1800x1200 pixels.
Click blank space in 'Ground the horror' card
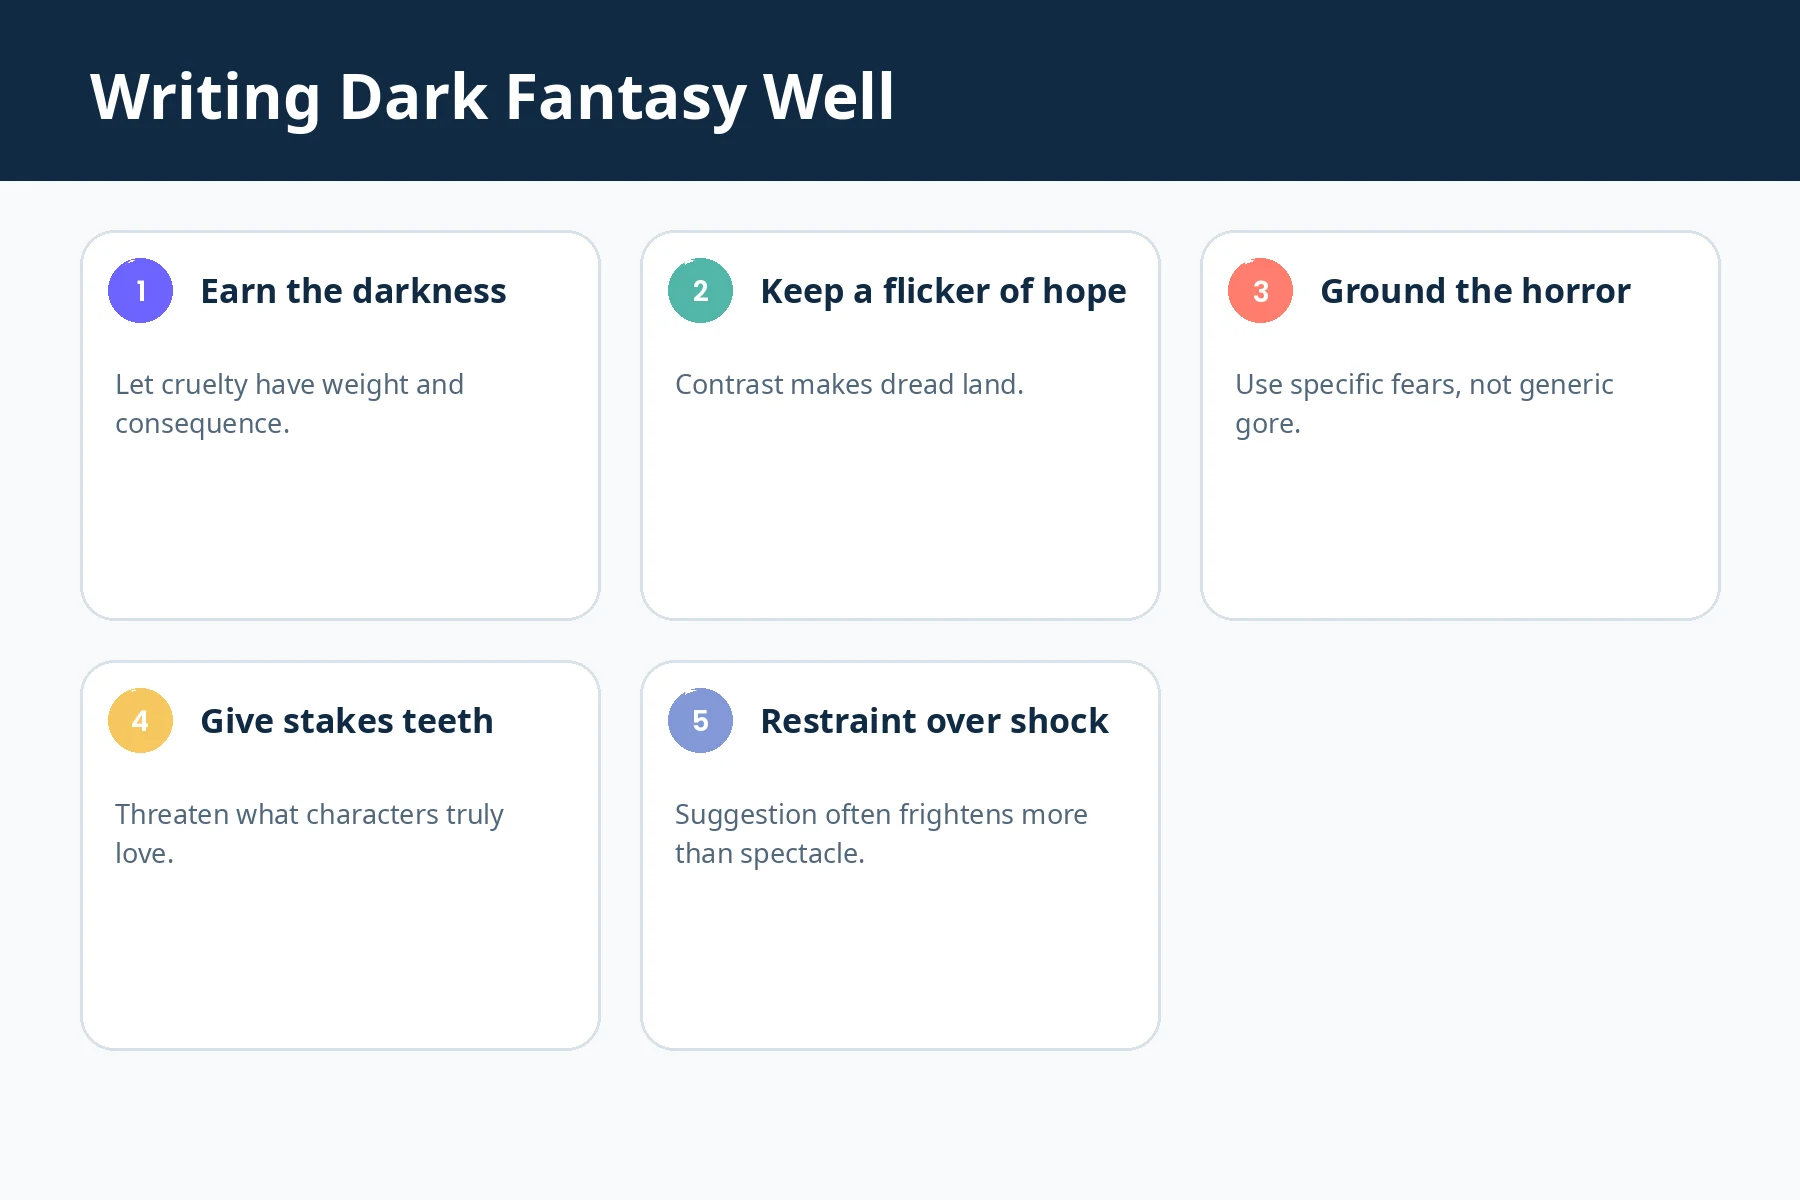coord(1460,530)
